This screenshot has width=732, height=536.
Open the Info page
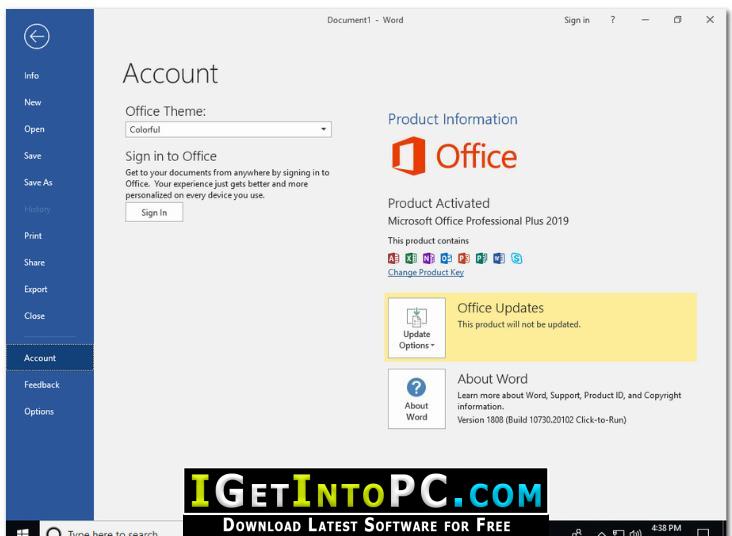pos(31,76)
